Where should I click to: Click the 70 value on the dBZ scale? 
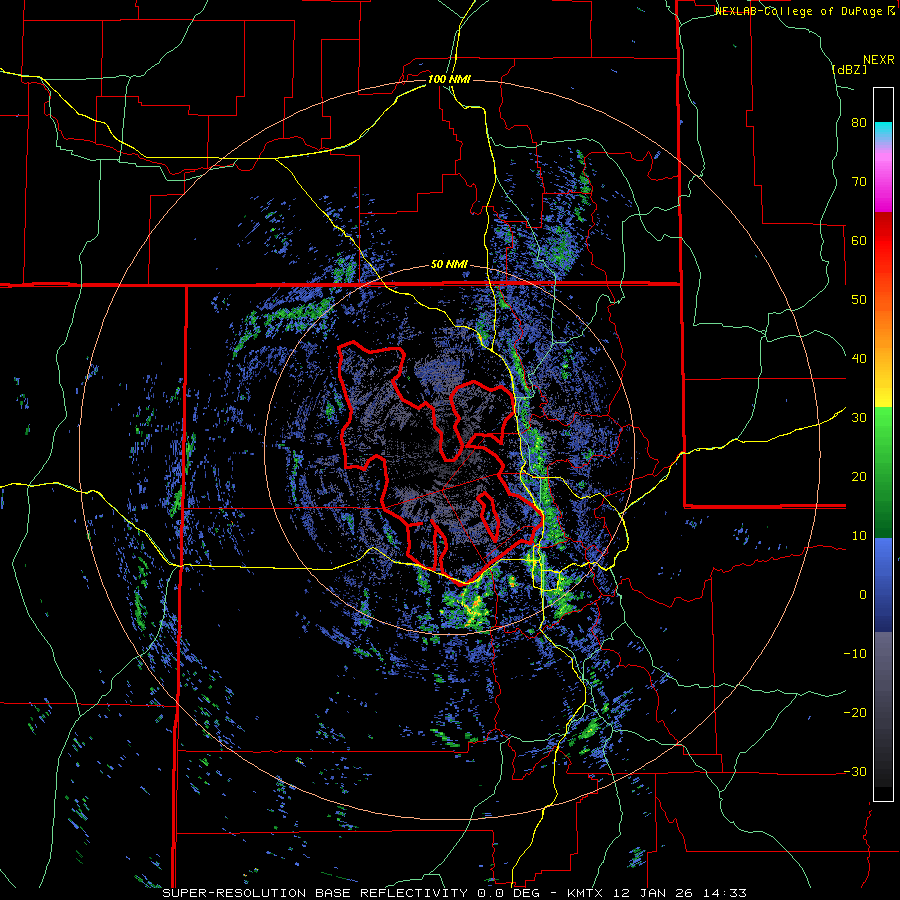pyautogui.click(x=859, y=182)
